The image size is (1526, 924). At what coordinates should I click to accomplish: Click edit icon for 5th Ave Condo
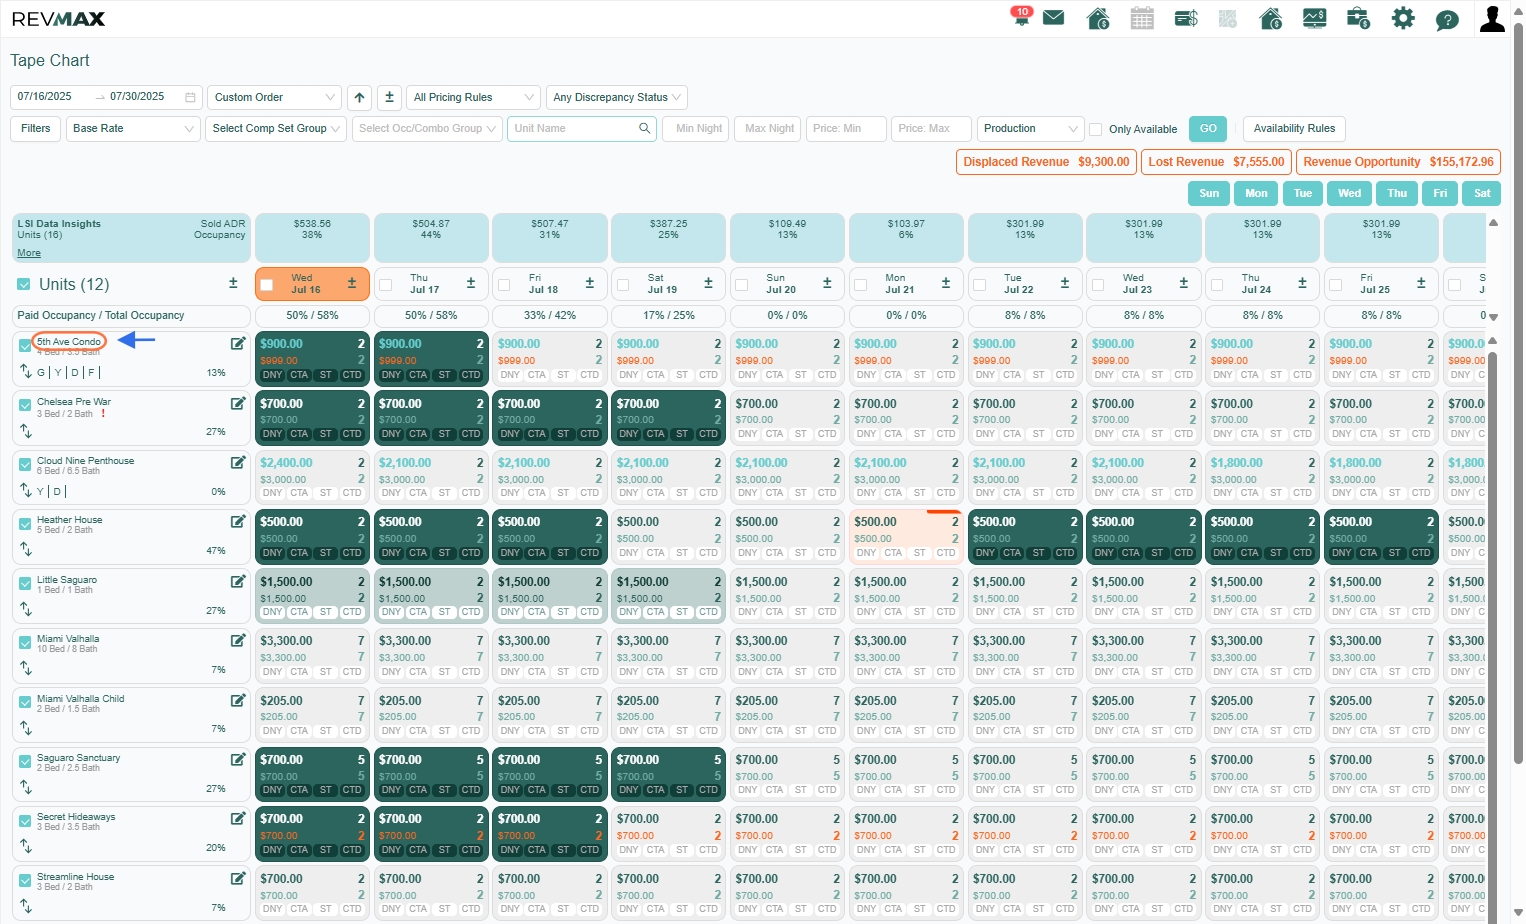click(238, 343)
